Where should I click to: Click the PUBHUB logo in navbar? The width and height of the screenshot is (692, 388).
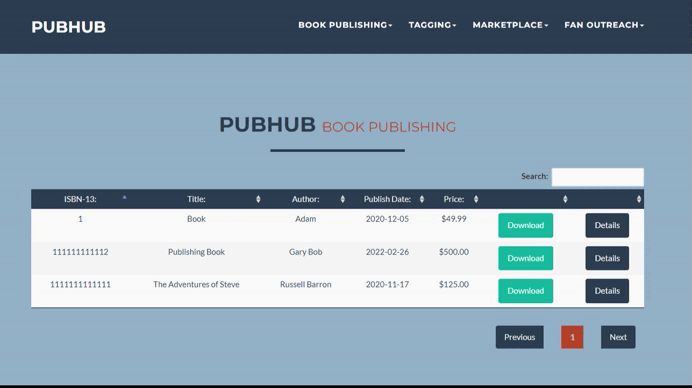(x=68, y=27)
